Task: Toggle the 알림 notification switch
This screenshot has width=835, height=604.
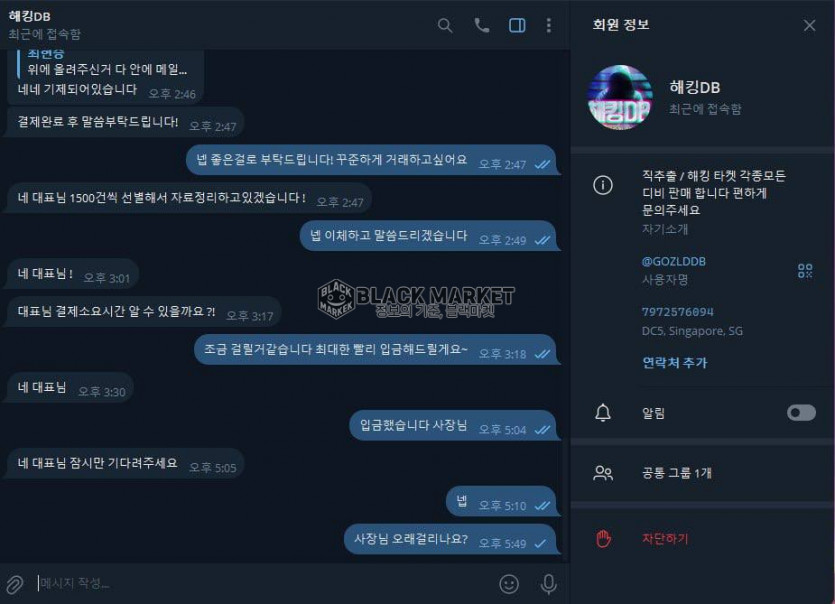Action: [x=801, y=412]
